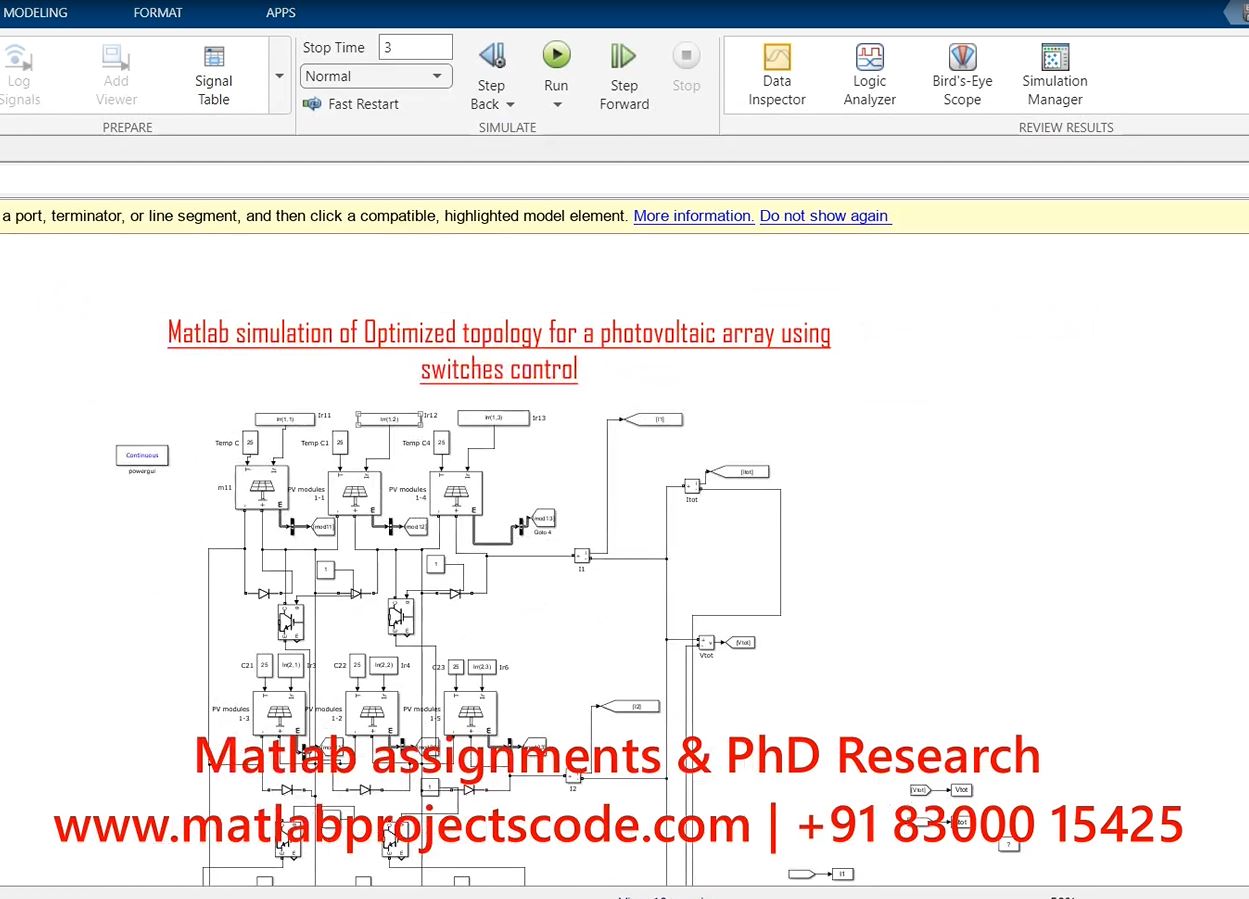Select the PV modules 1-4 block
Viewport: 1249px width, 899px height.
tap(456, 493)
